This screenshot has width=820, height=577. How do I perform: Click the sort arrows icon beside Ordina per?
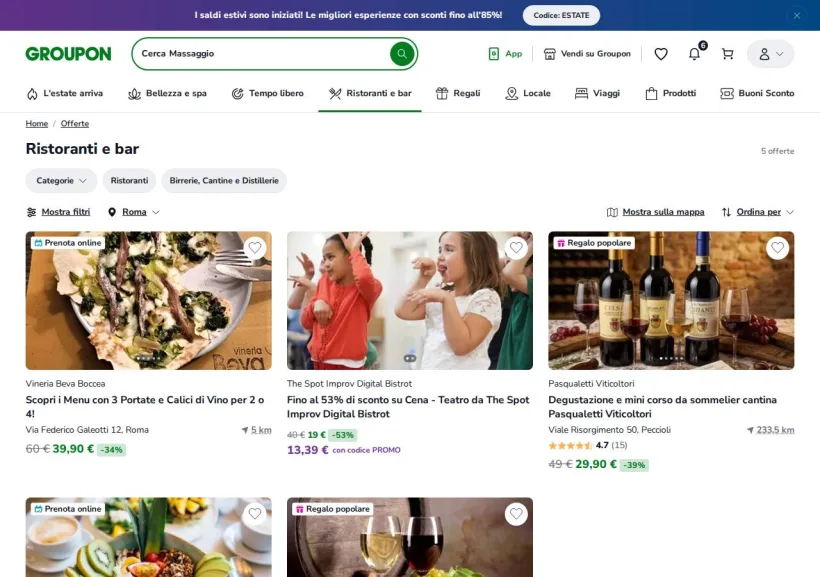pos(726,212)
